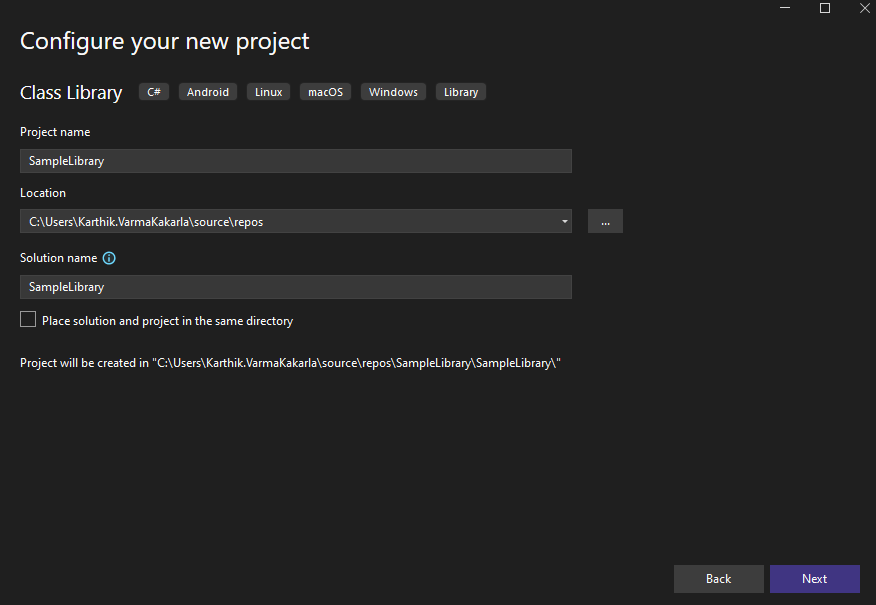This screenshot has width=876, height=605.
Task: Maximize the dialog window
Action: [825, 8]
